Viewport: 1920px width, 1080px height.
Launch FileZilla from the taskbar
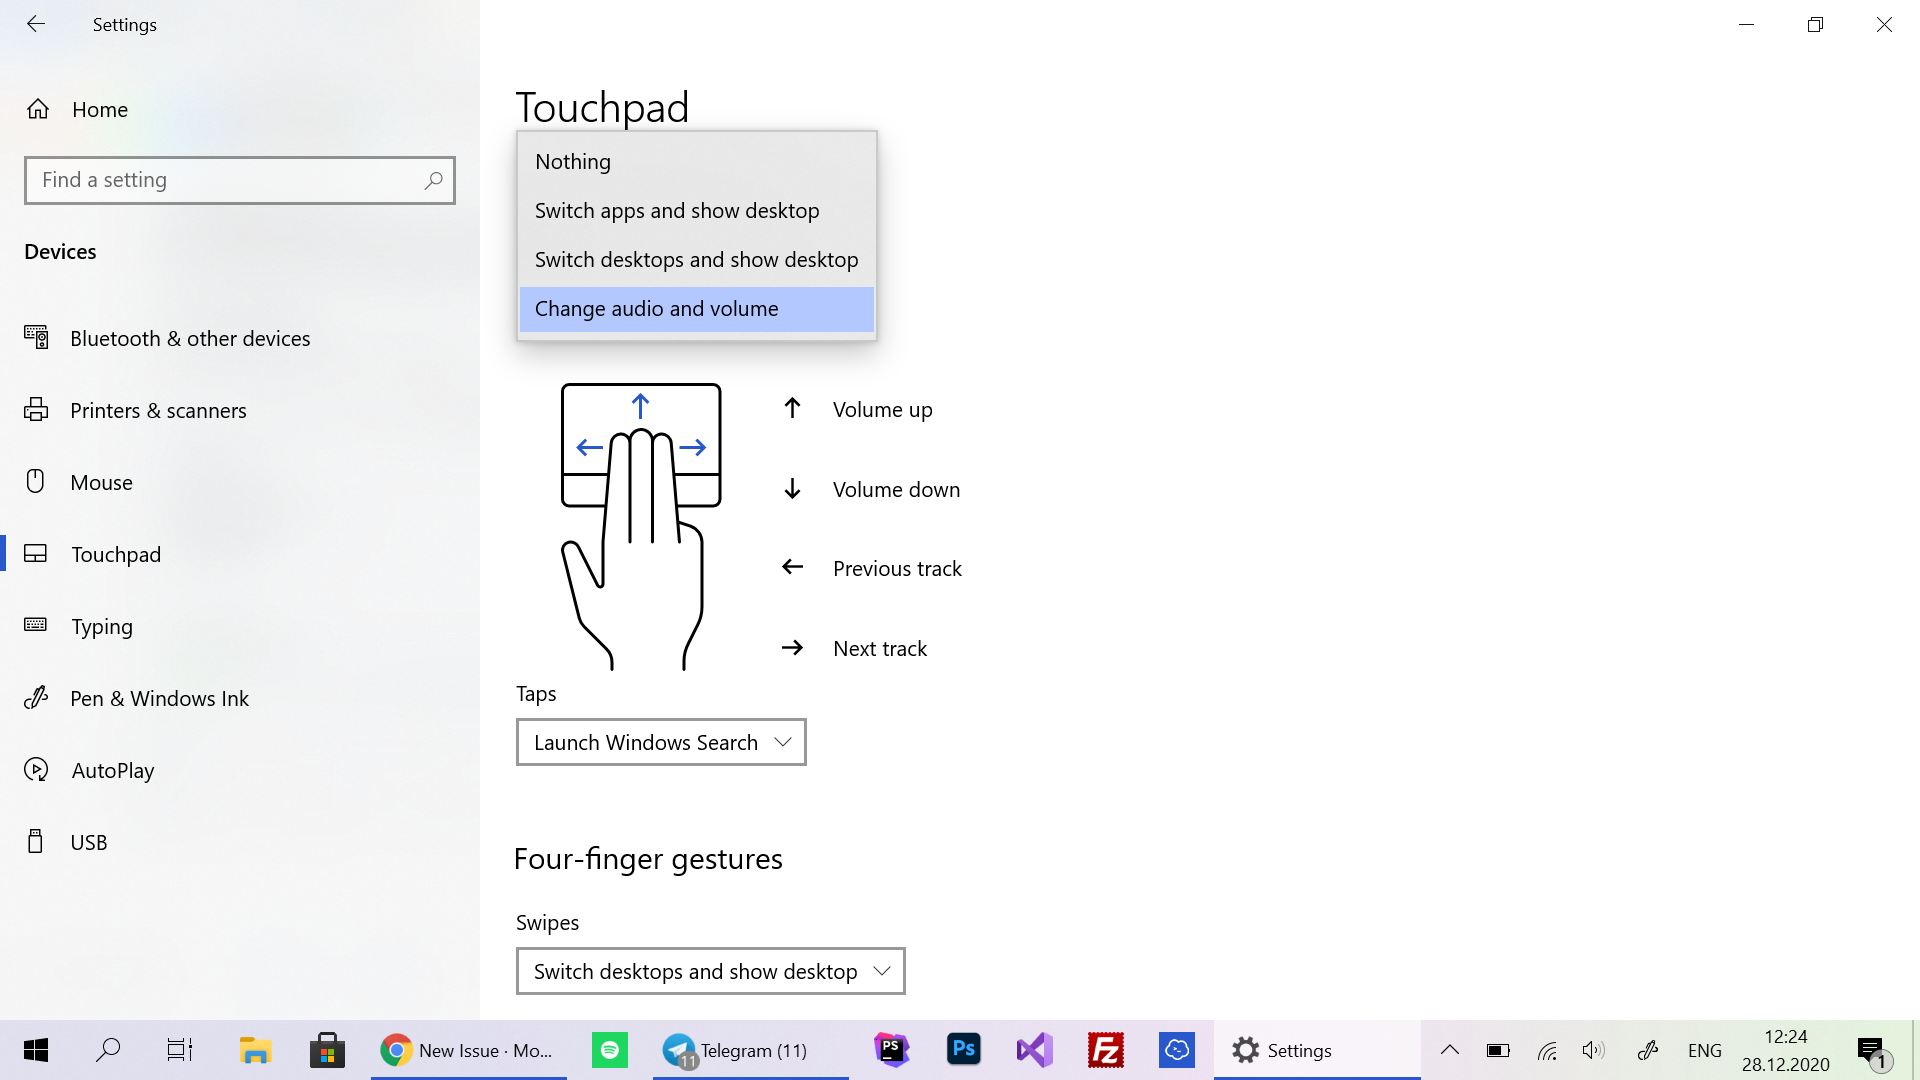pyautogui.click(x=1105, y=1050)
